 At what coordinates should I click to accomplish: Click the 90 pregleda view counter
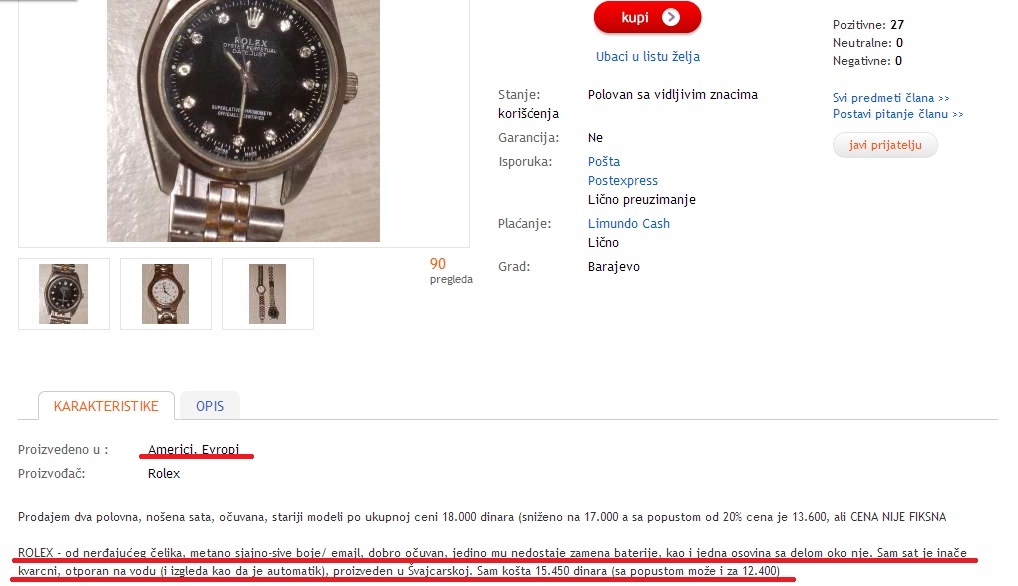point(451,271)
